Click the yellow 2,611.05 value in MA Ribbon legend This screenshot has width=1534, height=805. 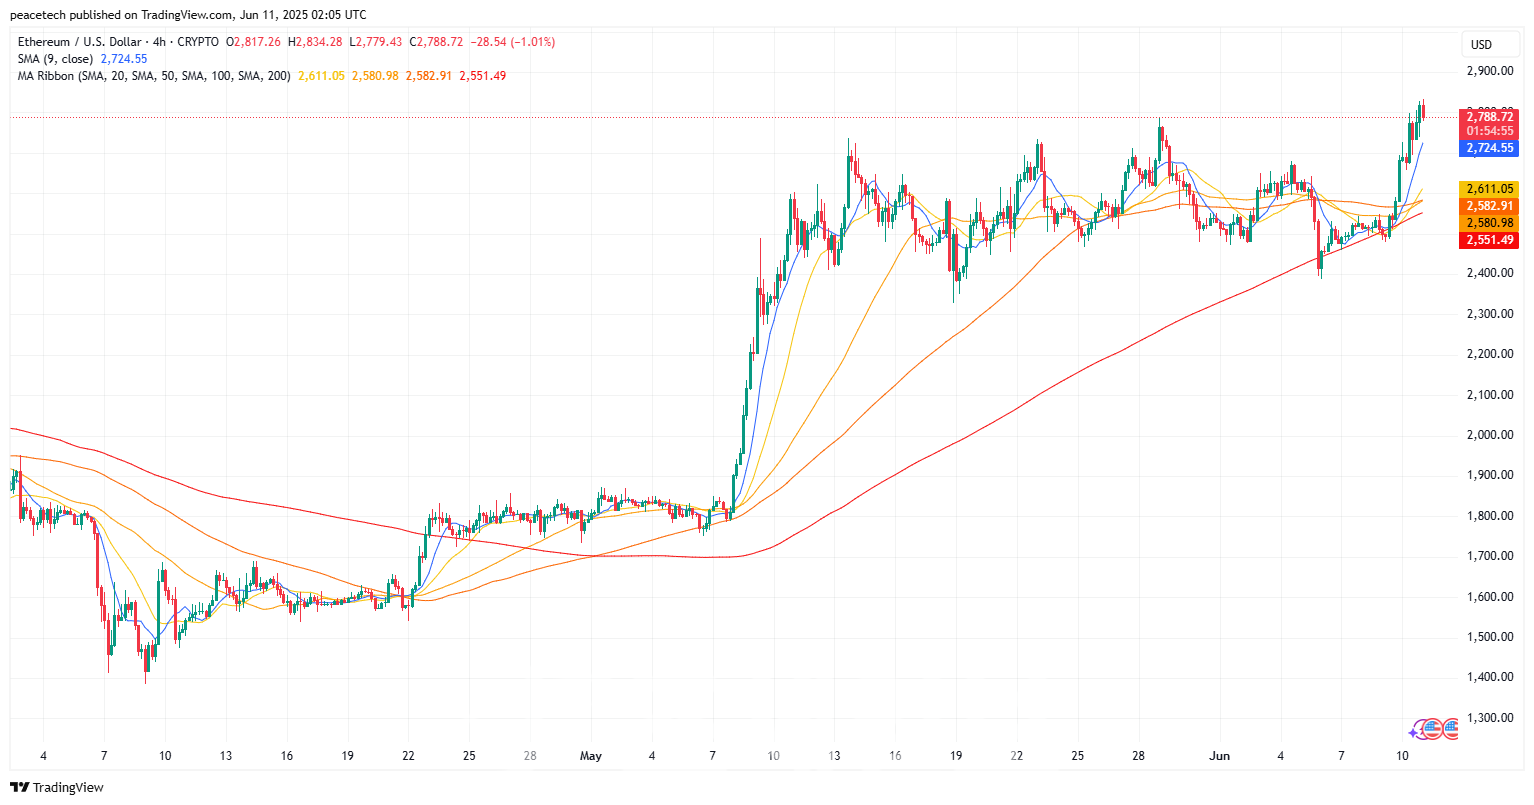[x=321, y=76]
